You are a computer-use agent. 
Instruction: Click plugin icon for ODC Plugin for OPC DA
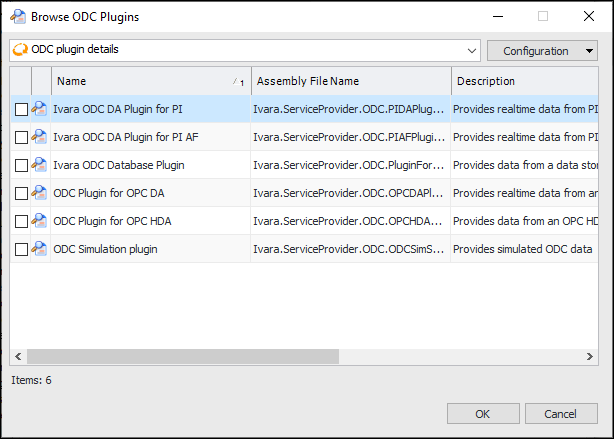click(x=40, y=193)
